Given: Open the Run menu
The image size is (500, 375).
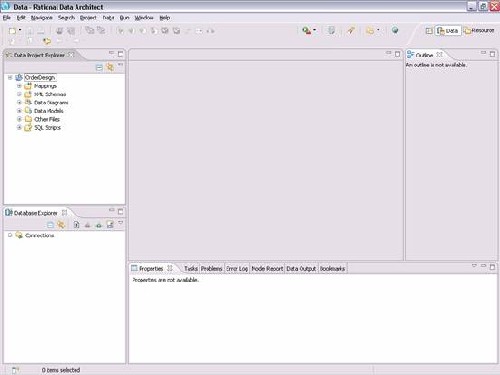Looking at the screenshot, I should [124, 18].
